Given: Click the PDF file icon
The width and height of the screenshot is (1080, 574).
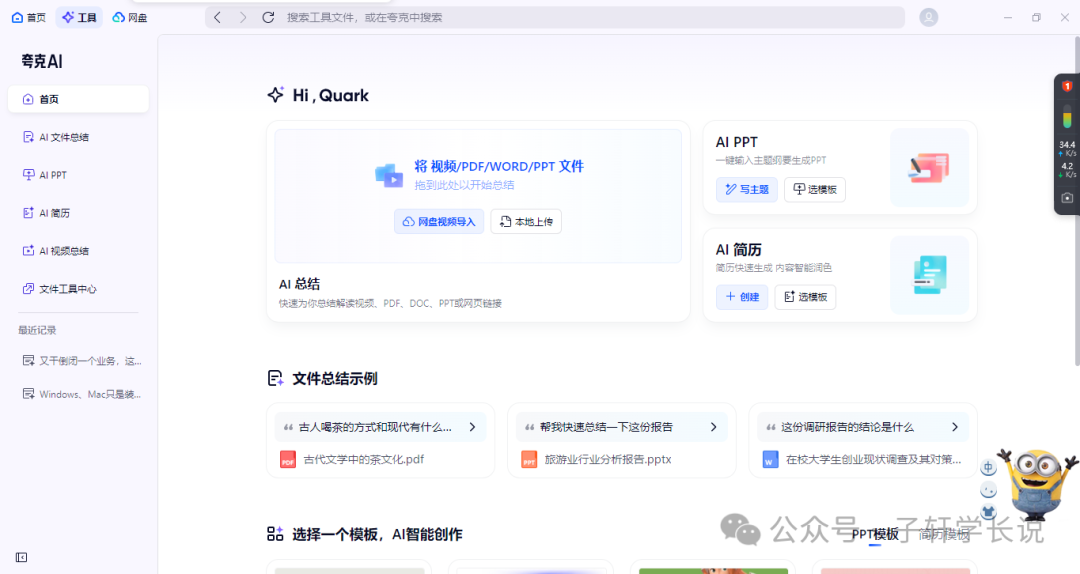Looking at the screenshot, I should click(x=288, y=460).
